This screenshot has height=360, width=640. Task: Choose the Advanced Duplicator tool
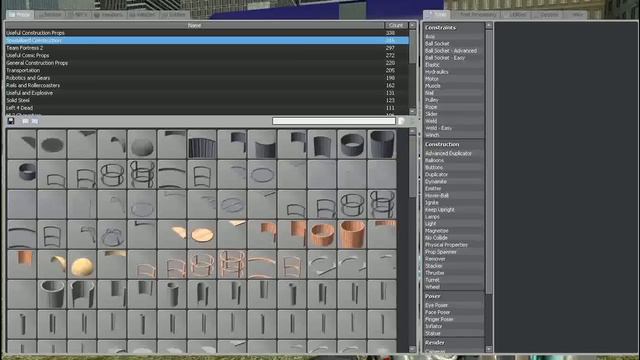click(x=453, y=153)
